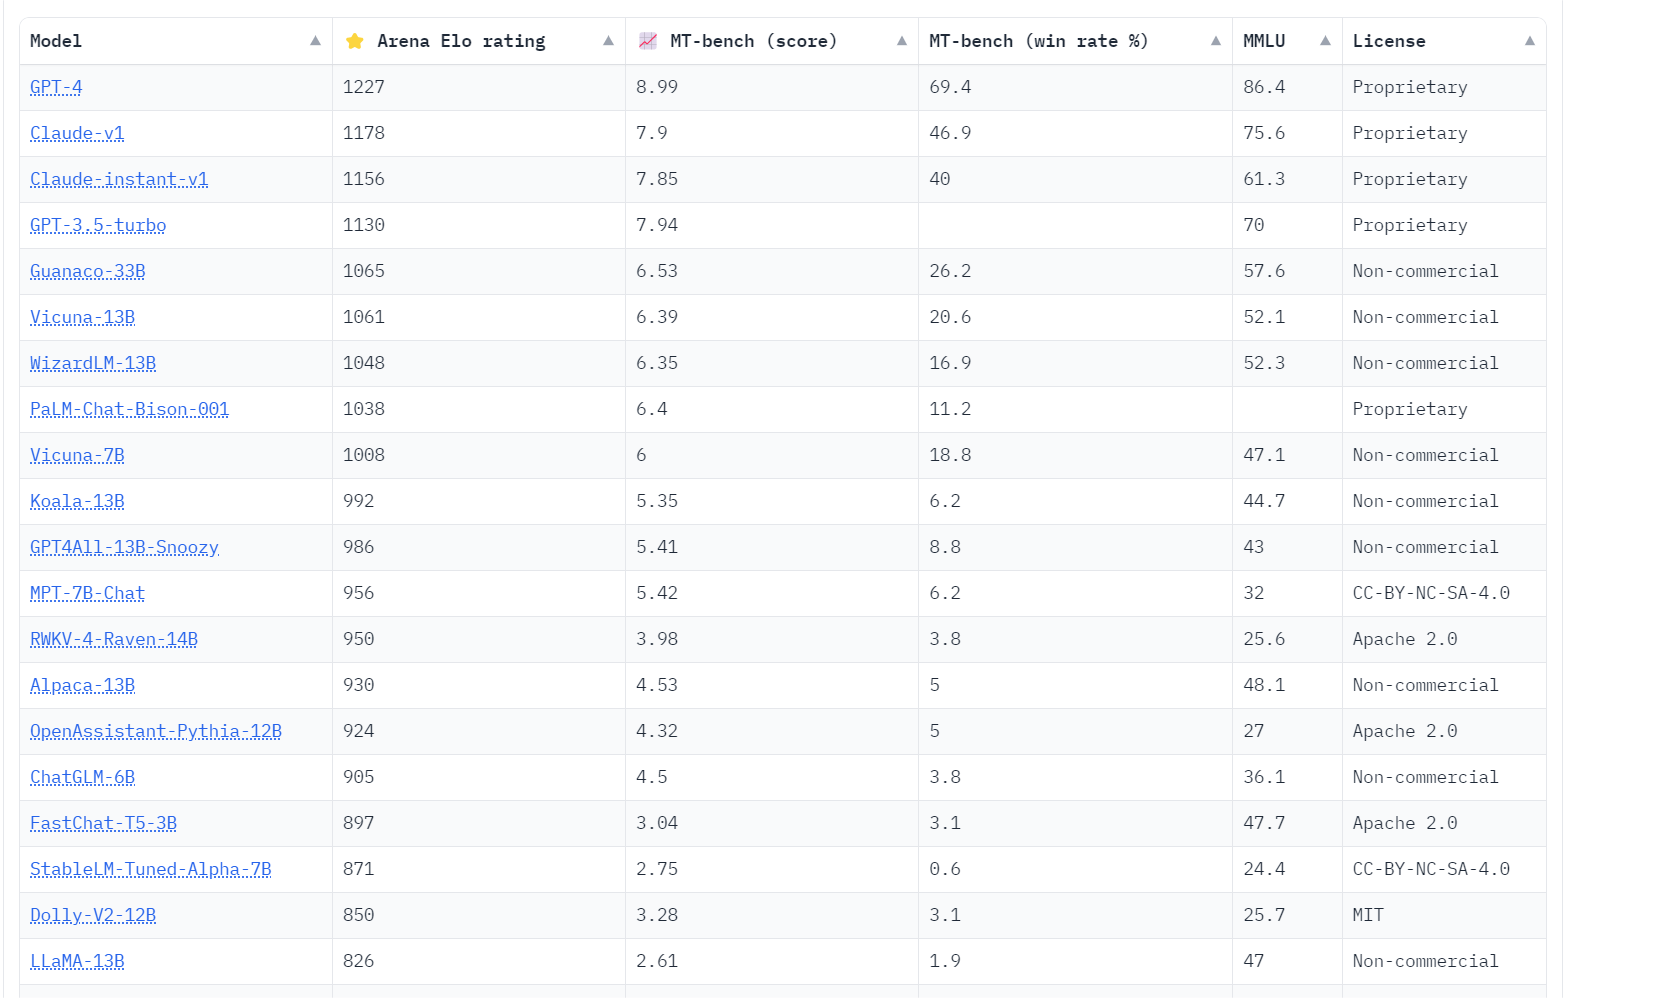1654x998 pixels.
Task: Open the StableLM-Tuned-Alpha-7B link
Action: [151, 869]
